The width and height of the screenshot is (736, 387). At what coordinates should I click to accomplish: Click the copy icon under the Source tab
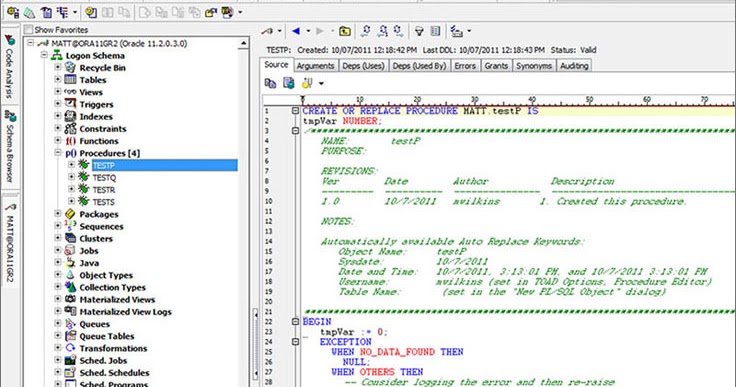[270, 84]
